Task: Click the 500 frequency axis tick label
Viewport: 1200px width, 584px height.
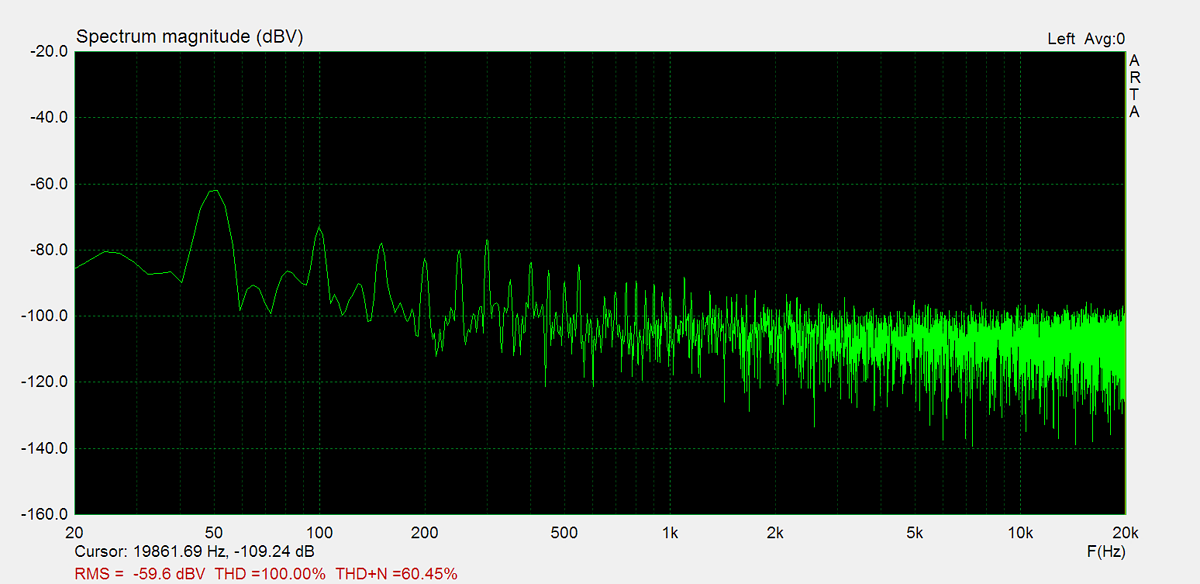Action: [565, 533]
